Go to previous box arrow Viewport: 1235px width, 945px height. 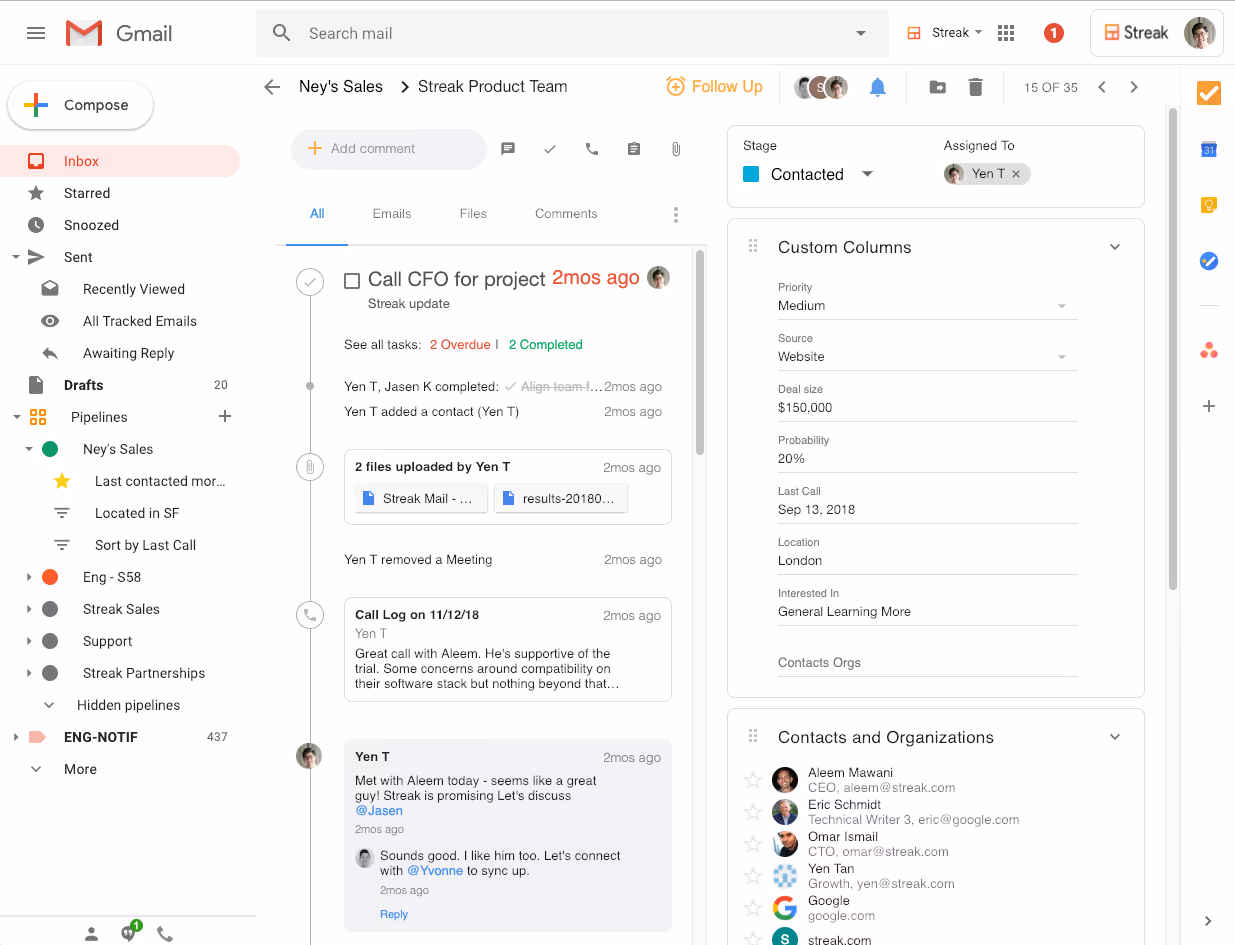[x=1102, y=87]
